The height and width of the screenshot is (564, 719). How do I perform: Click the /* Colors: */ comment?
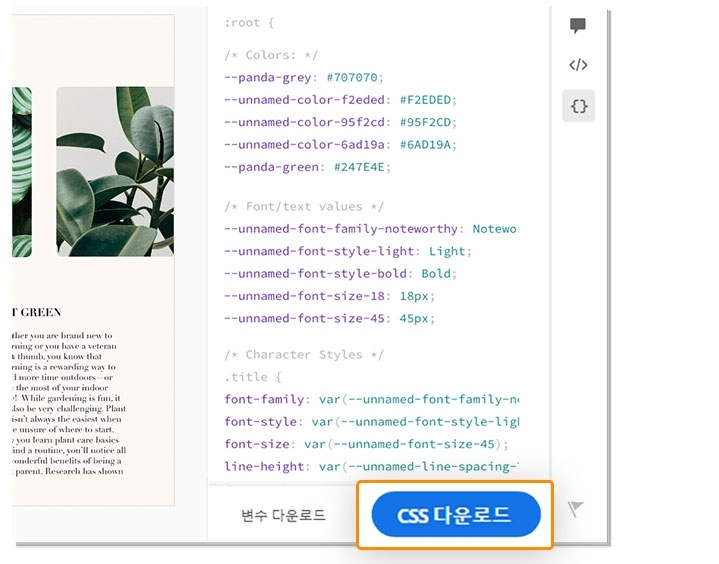[x=271, y=55]
